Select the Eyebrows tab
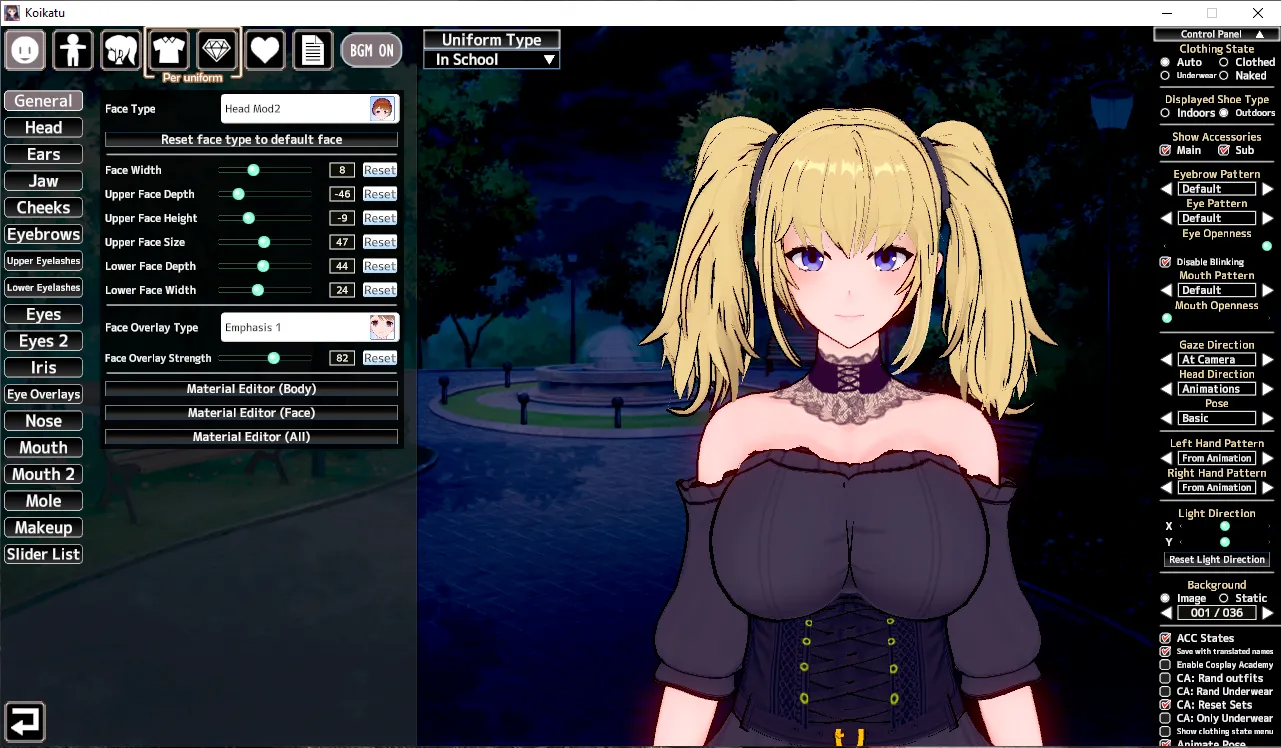1281x748 pixels. [43, 234]
